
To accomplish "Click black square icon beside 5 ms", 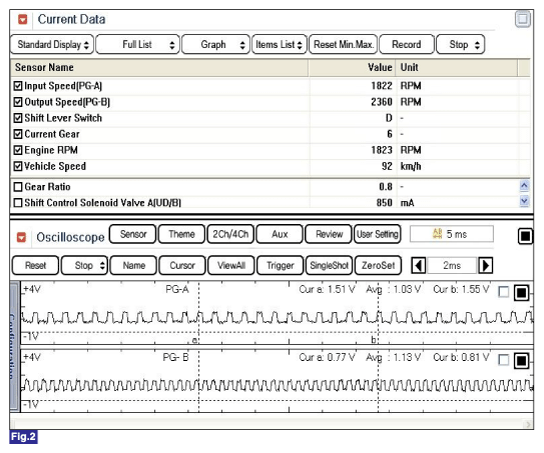I will (x=525, y=236).
